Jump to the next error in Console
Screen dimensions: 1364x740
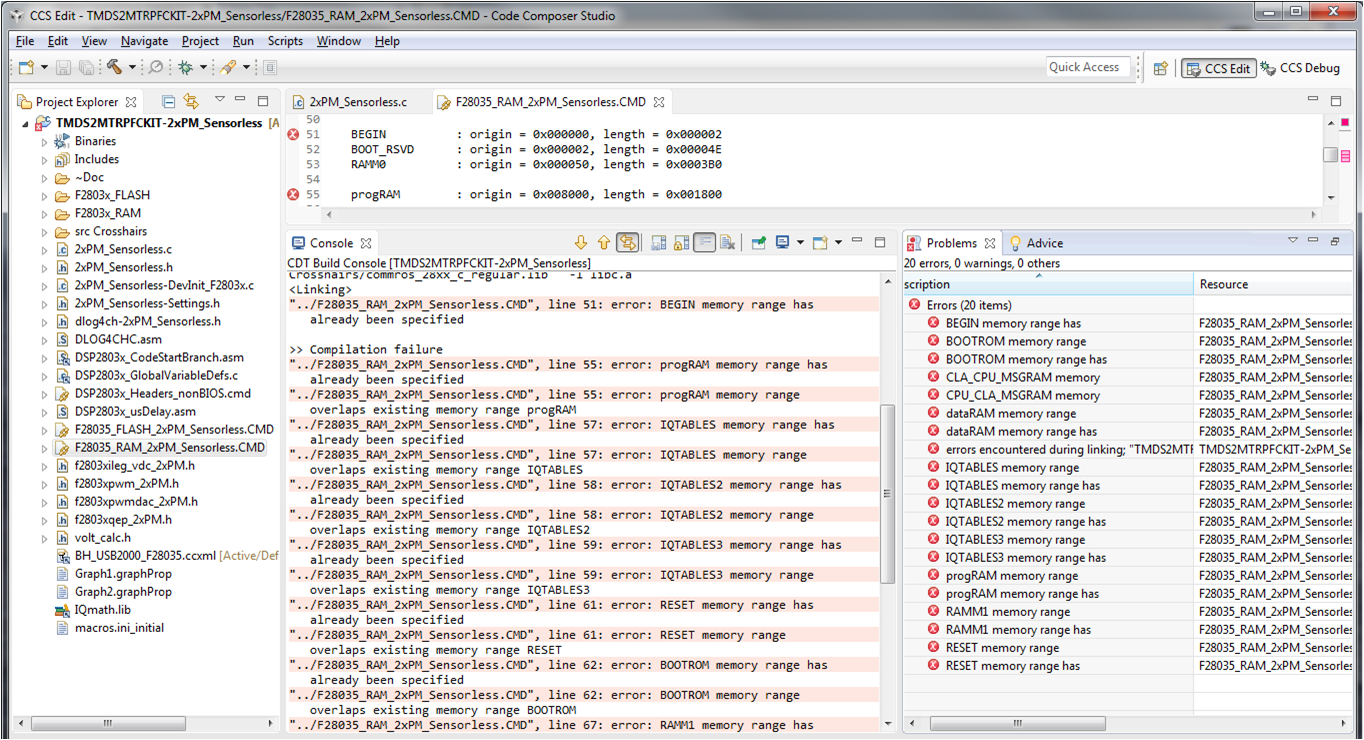tap(582, 242)
